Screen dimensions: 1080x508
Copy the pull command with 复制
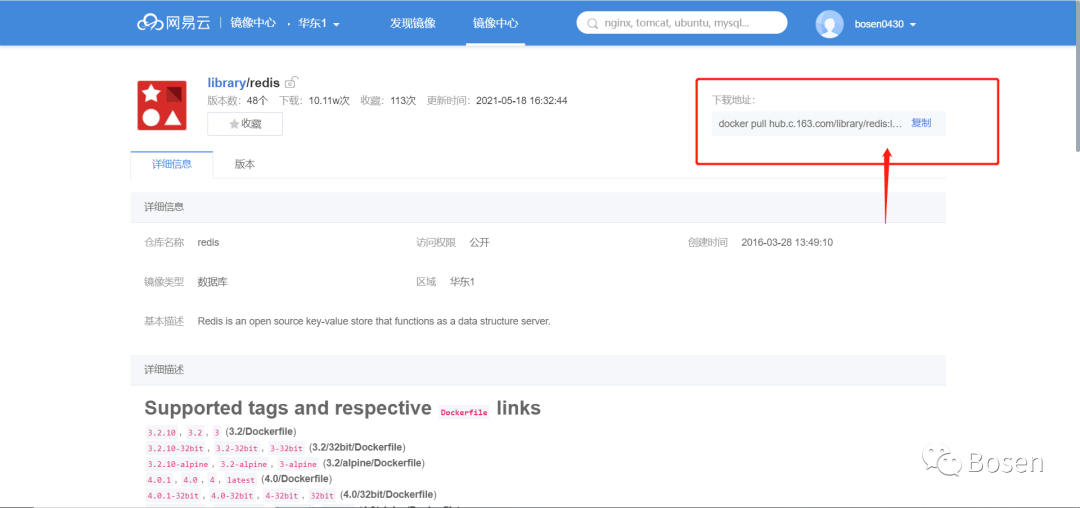click(921, 123)
